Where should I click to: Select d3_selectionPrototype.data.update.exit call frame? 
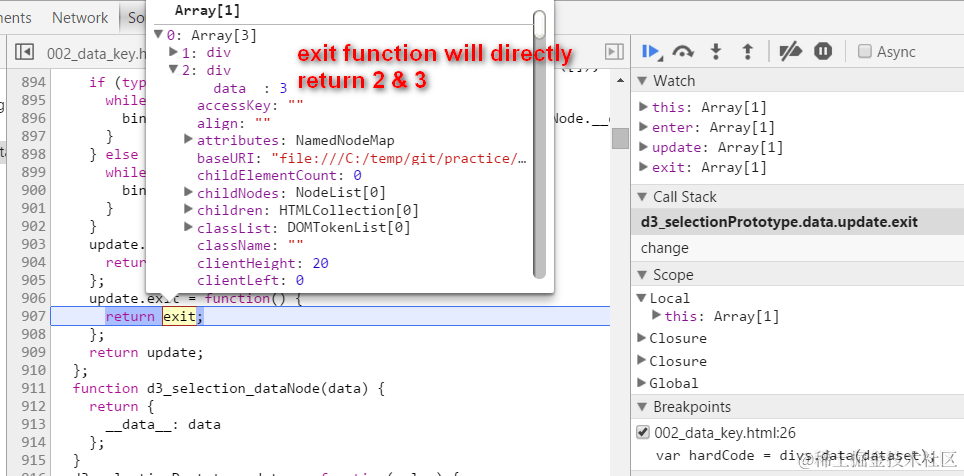pyautogui.click(x=797, y=222)
